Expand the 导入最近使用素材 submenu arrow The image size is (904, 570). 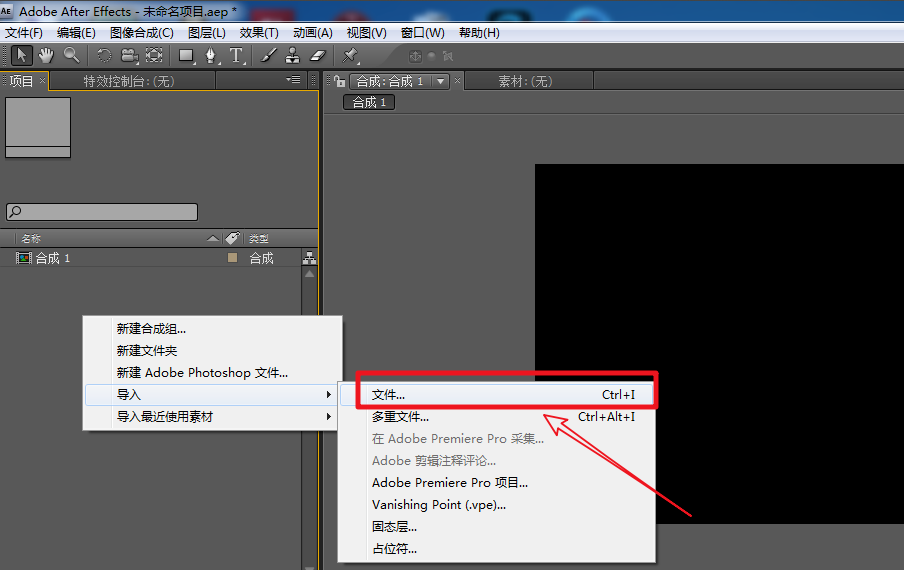328,417
